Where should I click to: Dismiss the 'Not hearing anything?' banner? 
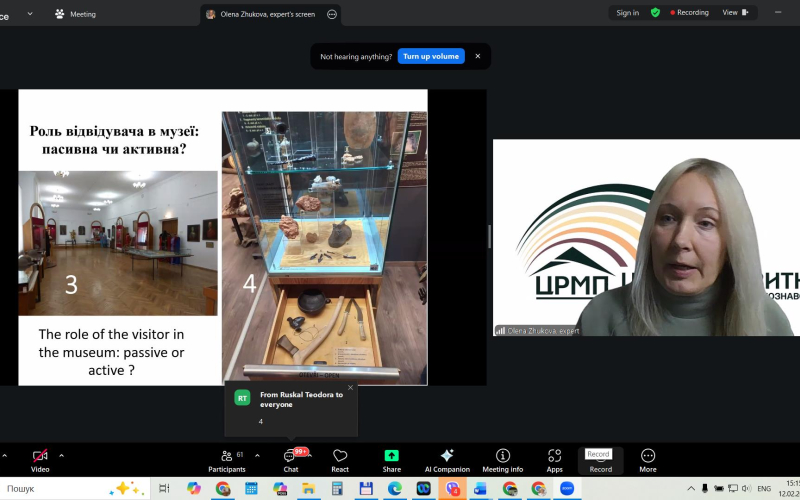[x=478, y=56]
